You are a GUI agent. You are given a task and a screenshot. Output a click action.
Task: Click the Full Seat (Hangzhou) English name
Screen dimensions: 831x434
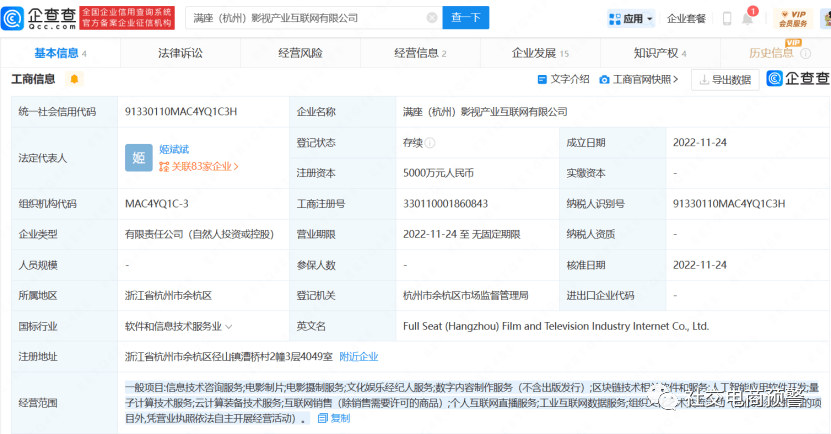556,326
